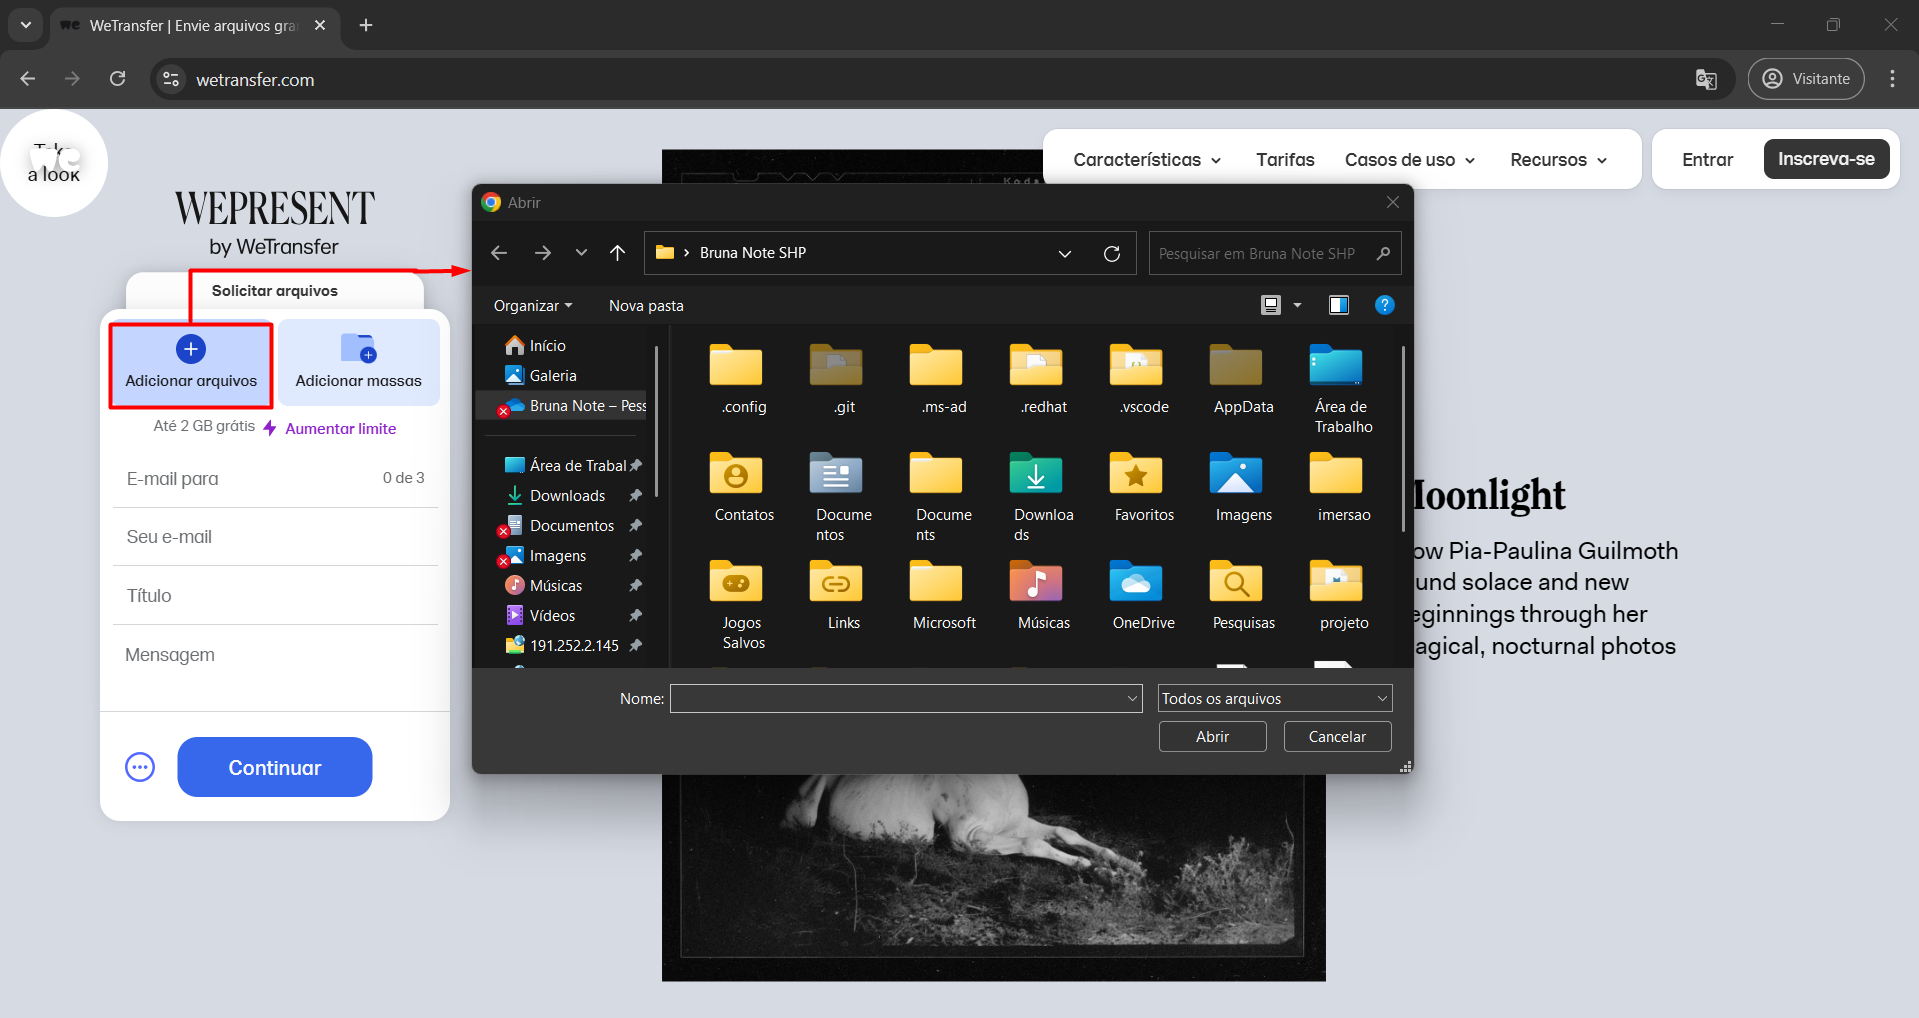The width and height of the screenshot is (1919, 1018).
Task: Click the Cancelar button
Action: [1336, 736]
